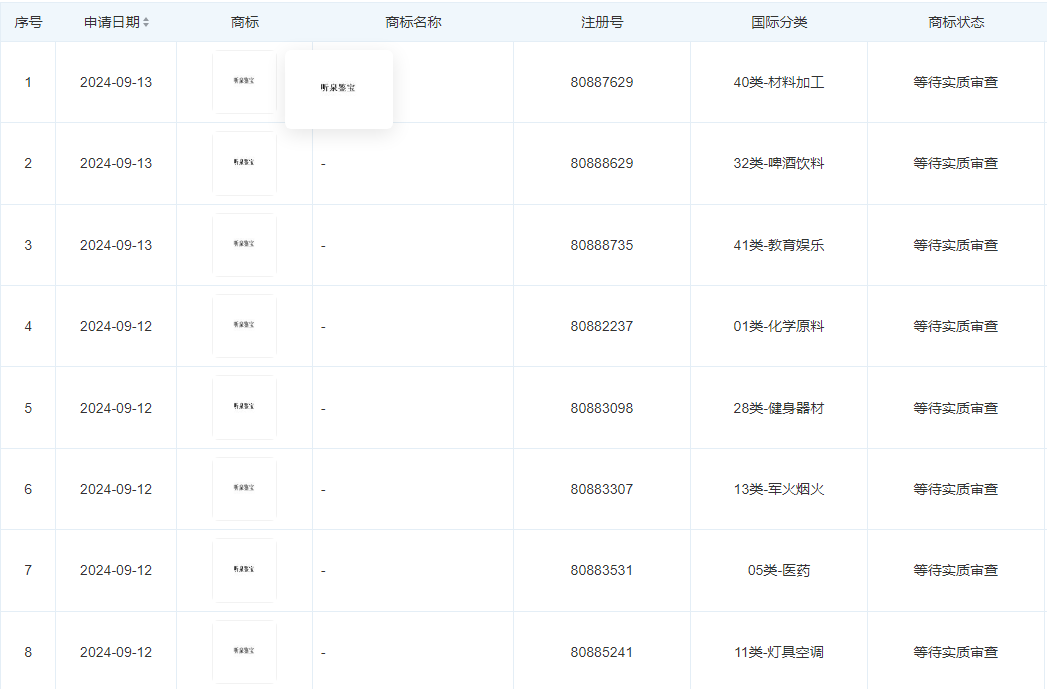Click class 01类-化学原料 cell

click(779, 326)
